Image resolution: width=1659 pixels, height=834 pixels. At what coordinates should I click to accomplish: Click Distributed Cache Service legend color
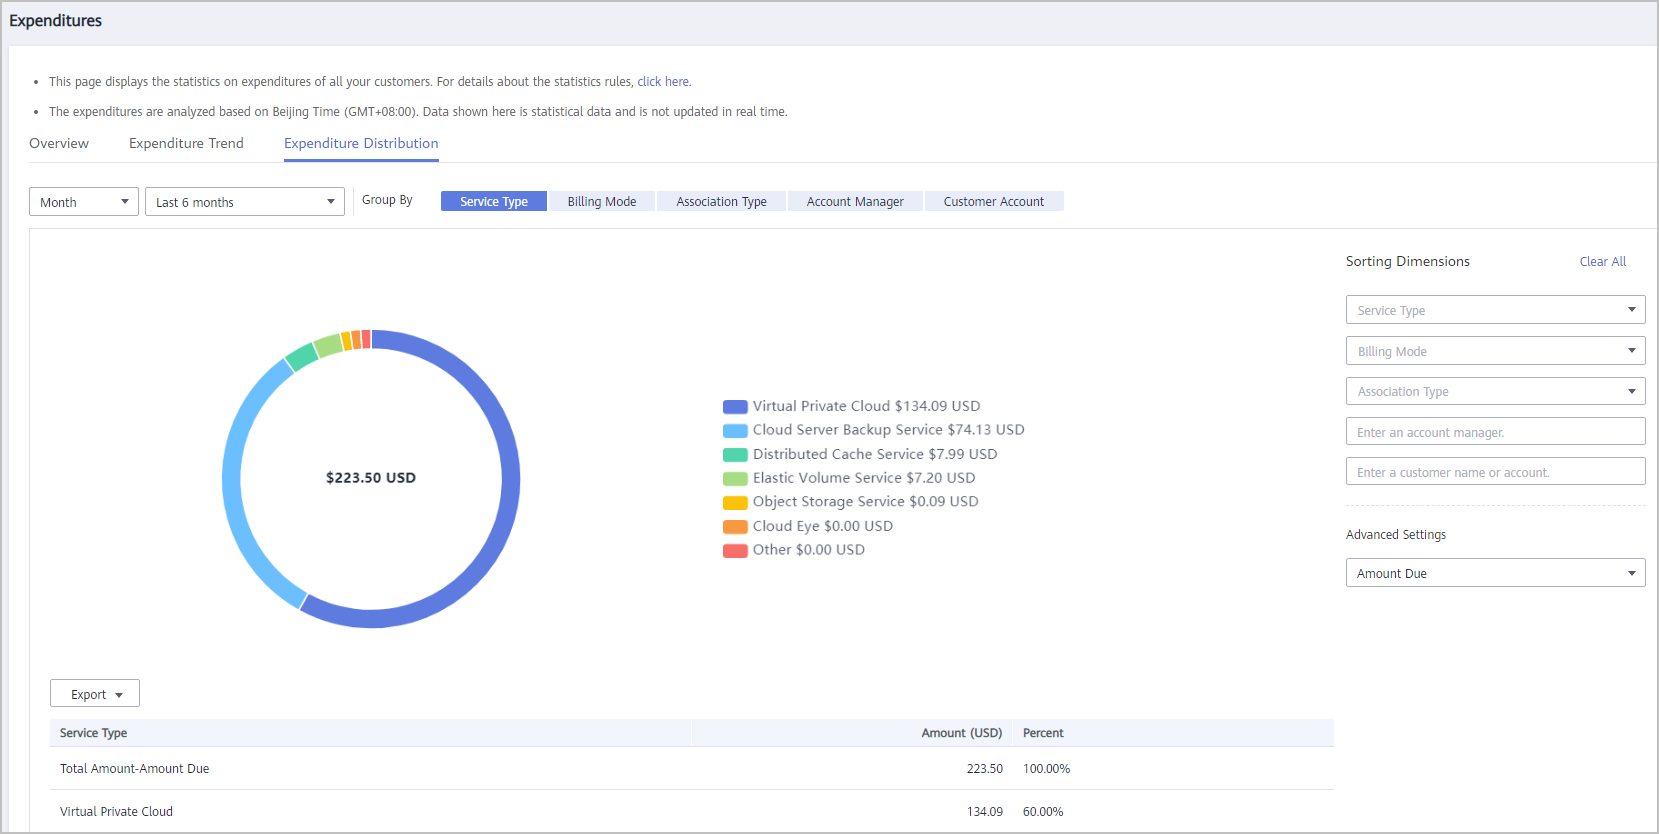tap(735, 455)
